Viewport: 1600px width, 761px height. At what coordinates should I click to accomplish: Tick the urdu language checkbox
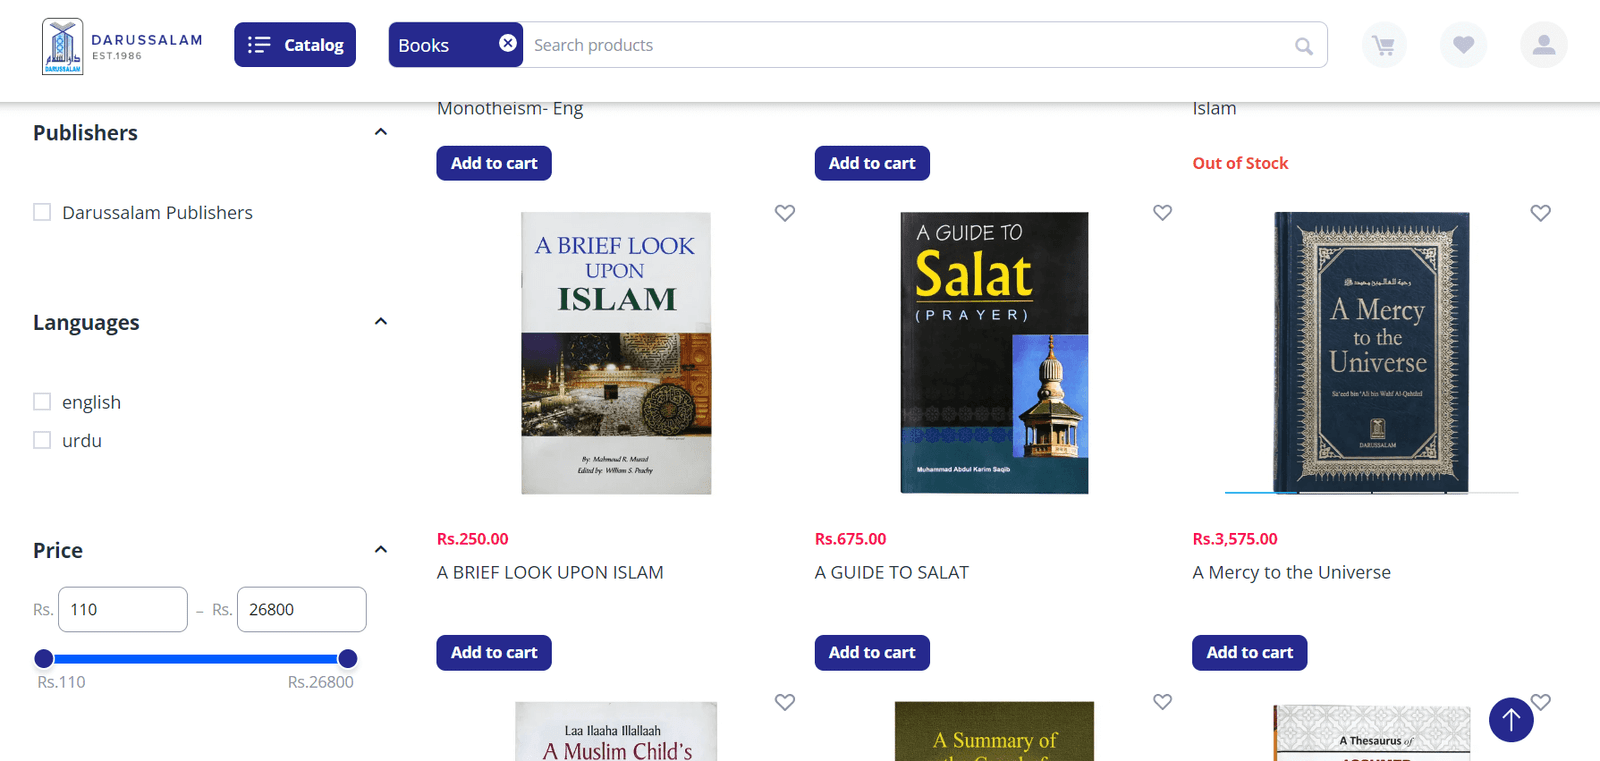(x=42, y=440)
